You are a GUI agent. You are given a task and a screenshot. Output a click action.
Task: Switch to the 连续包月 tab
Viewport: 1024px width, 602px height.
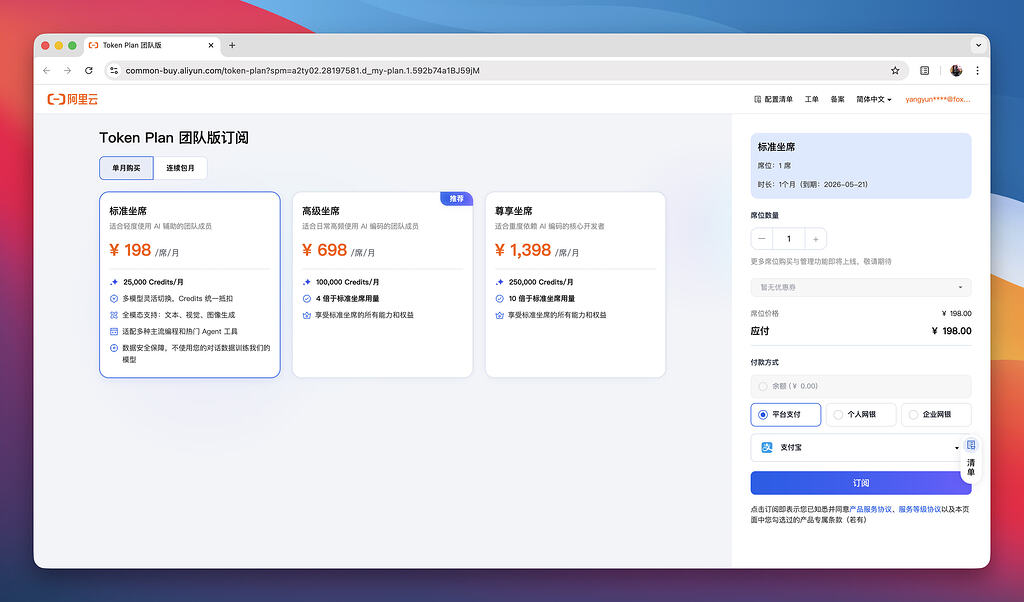pyautogui.click(x=180, y=168)
